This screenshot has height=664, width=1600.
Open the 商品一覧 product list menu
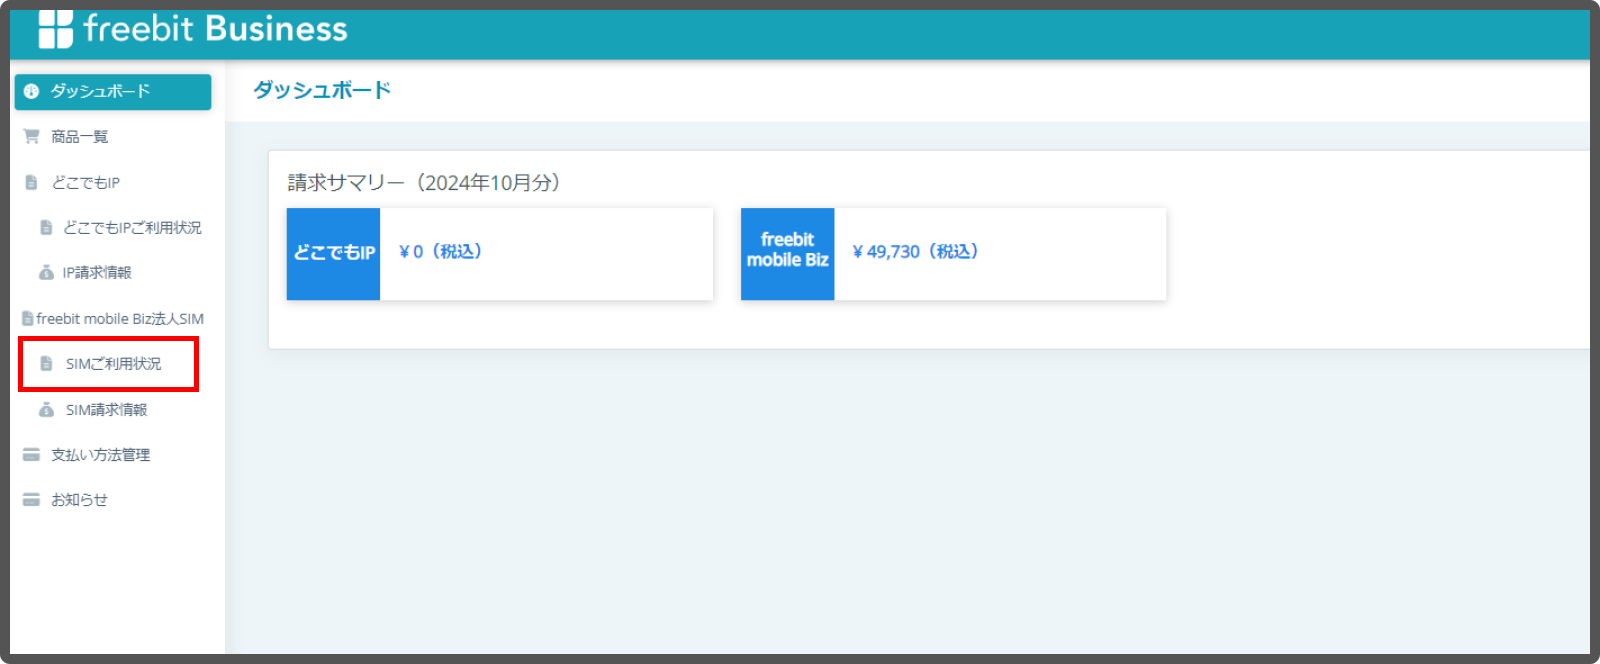[80, 136]
